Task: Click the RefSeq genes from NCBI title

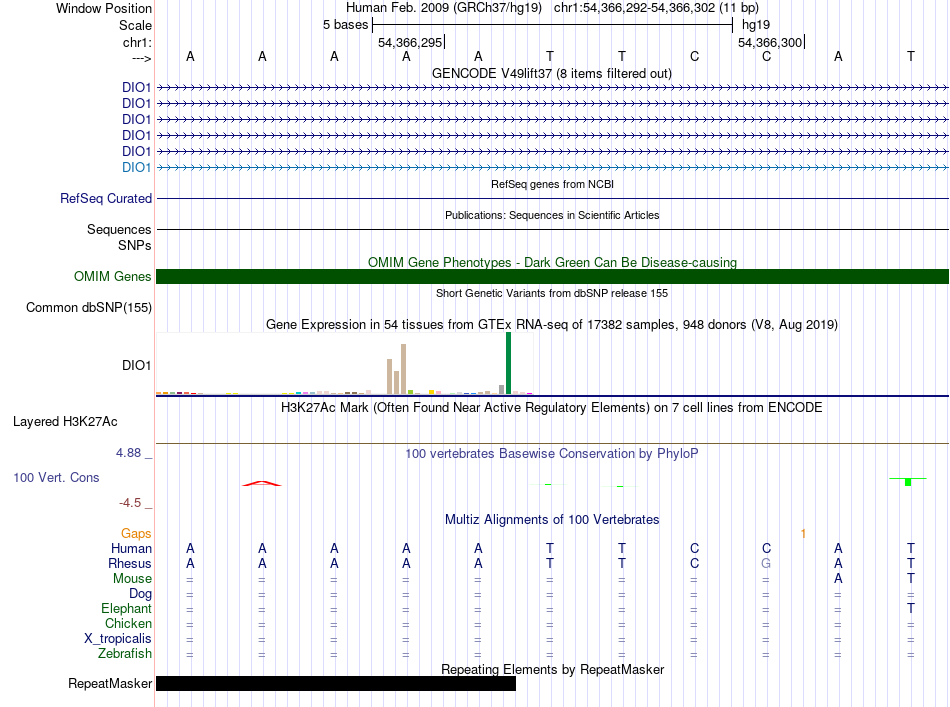Action: tap(552, 184)
